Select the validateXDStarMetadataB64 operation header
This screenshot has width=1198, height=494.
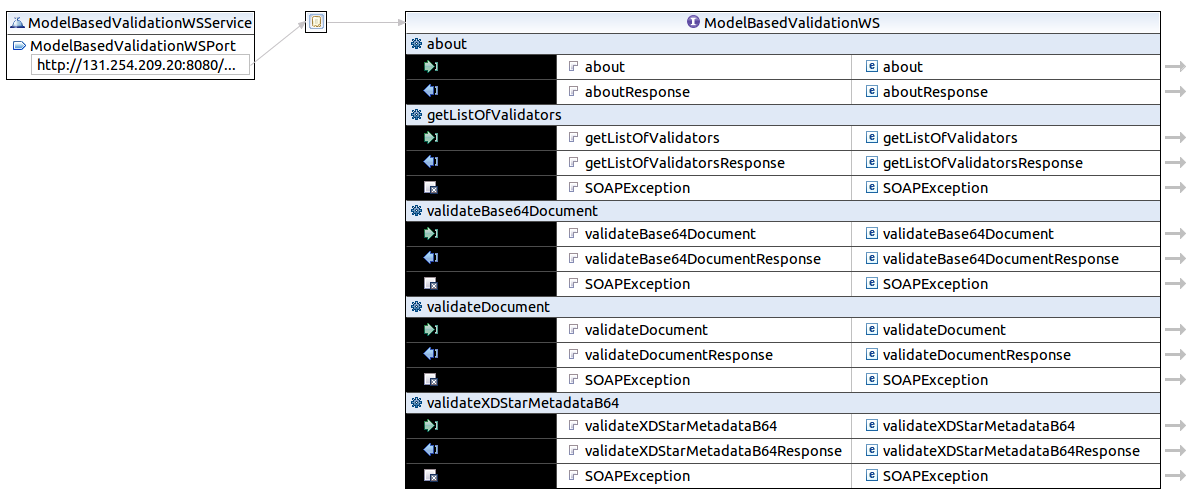[x=523, y=403]
